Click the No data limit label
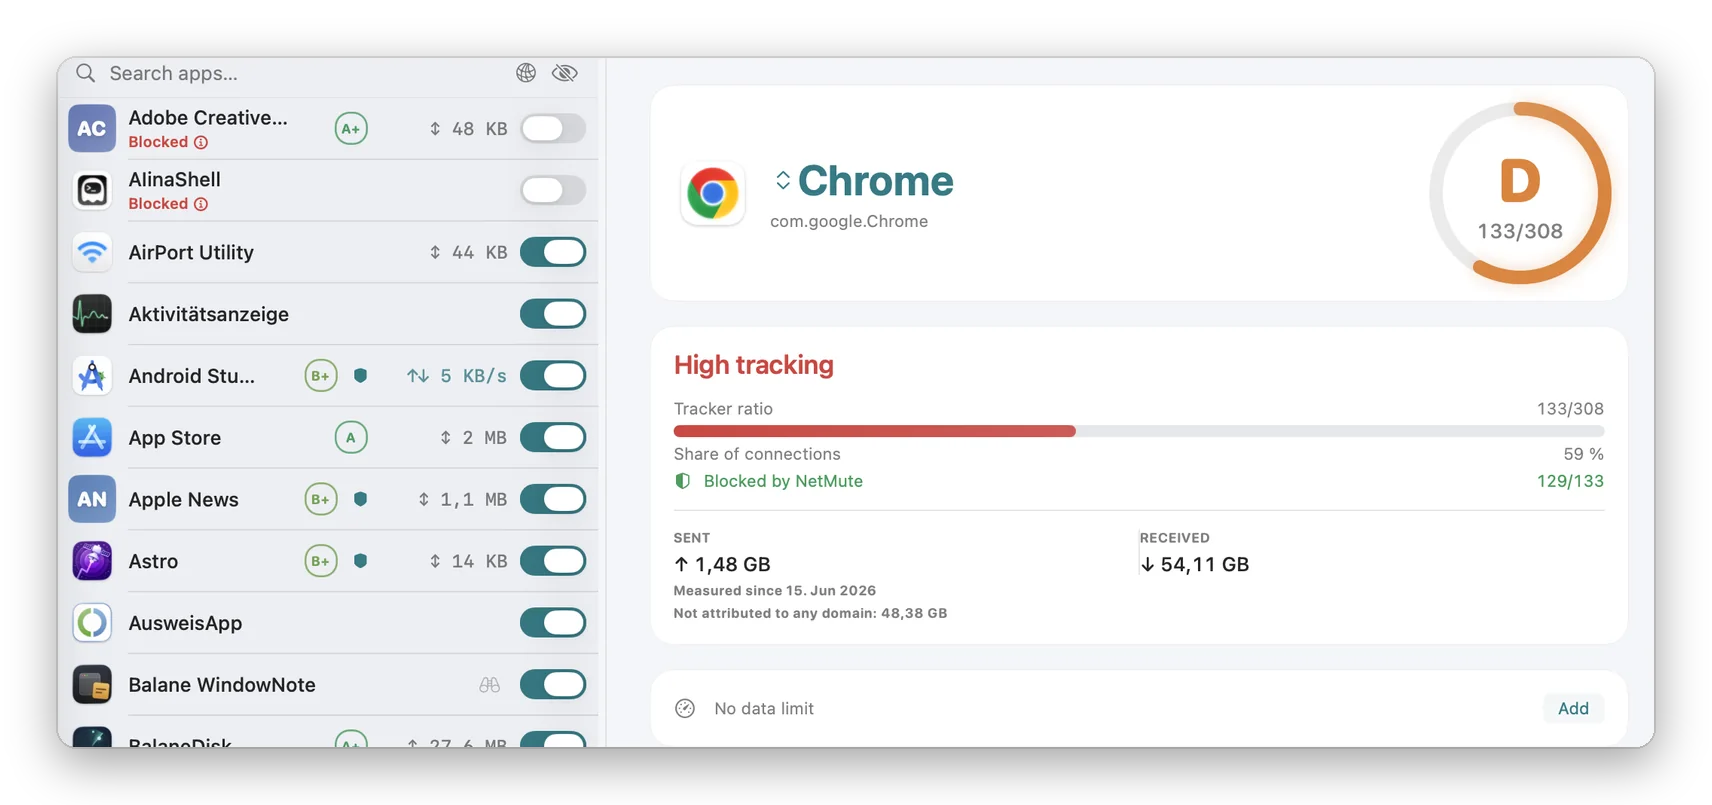 (x=764, y=708)
